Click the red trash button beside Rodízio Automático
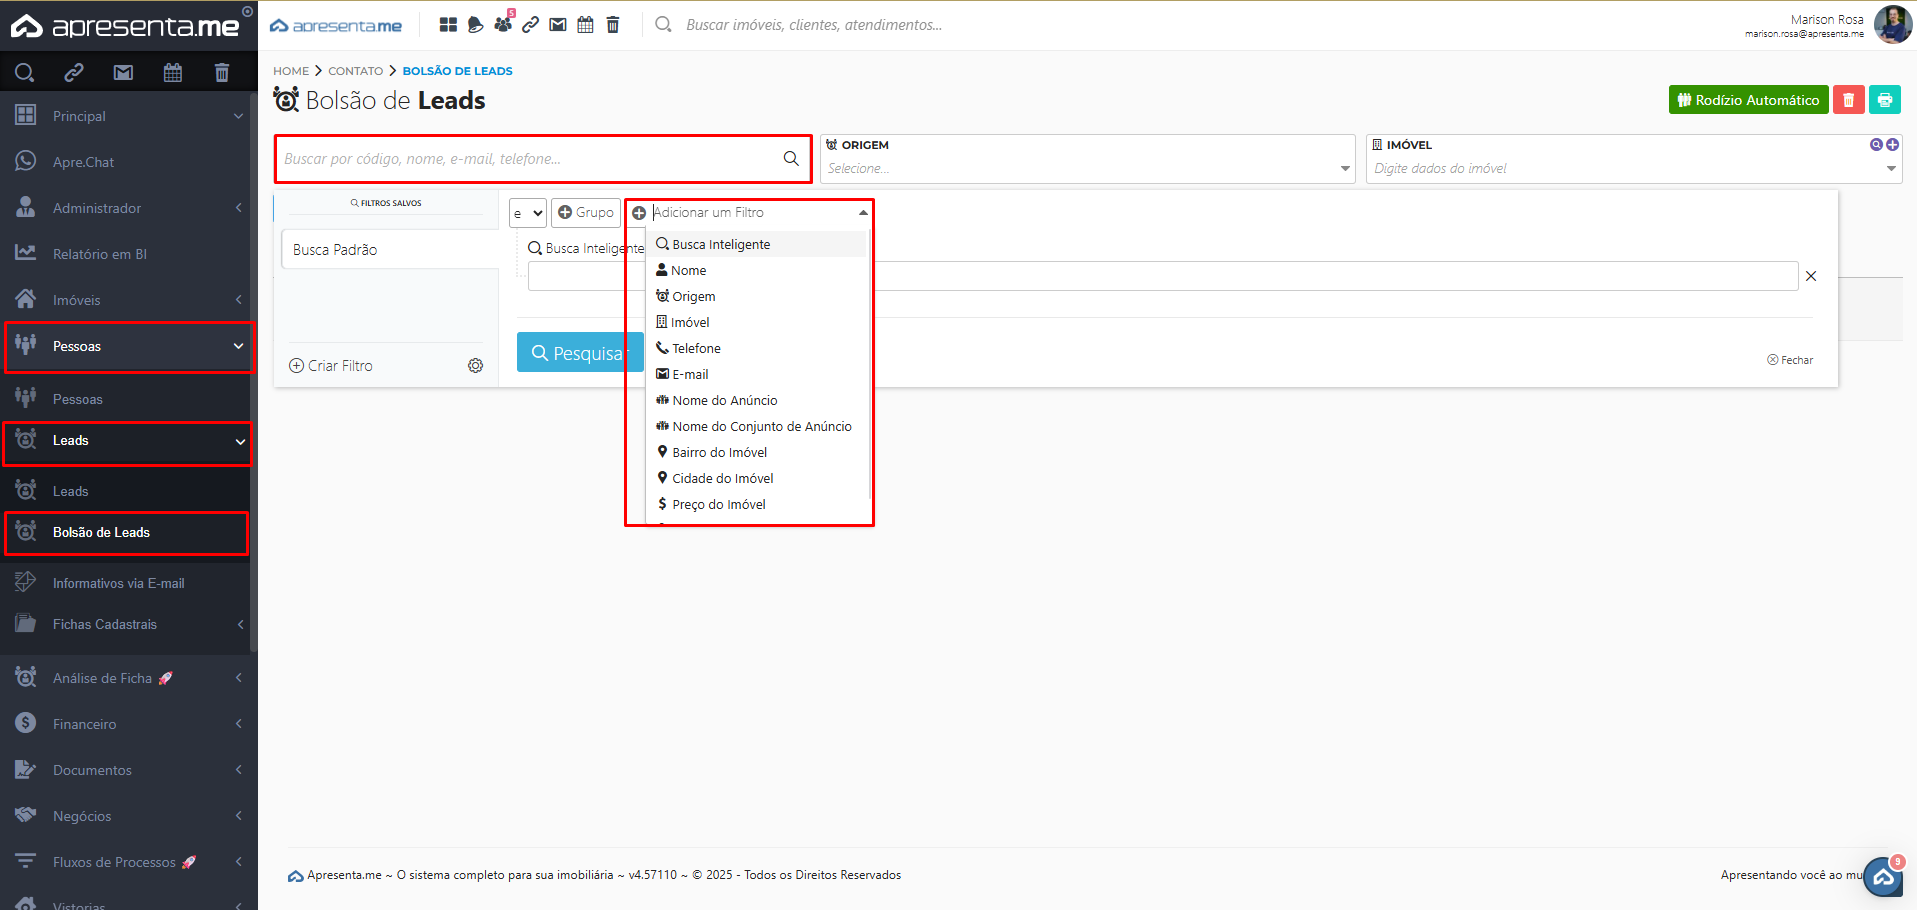1917x910 pixels. [x=1848, y=100]
